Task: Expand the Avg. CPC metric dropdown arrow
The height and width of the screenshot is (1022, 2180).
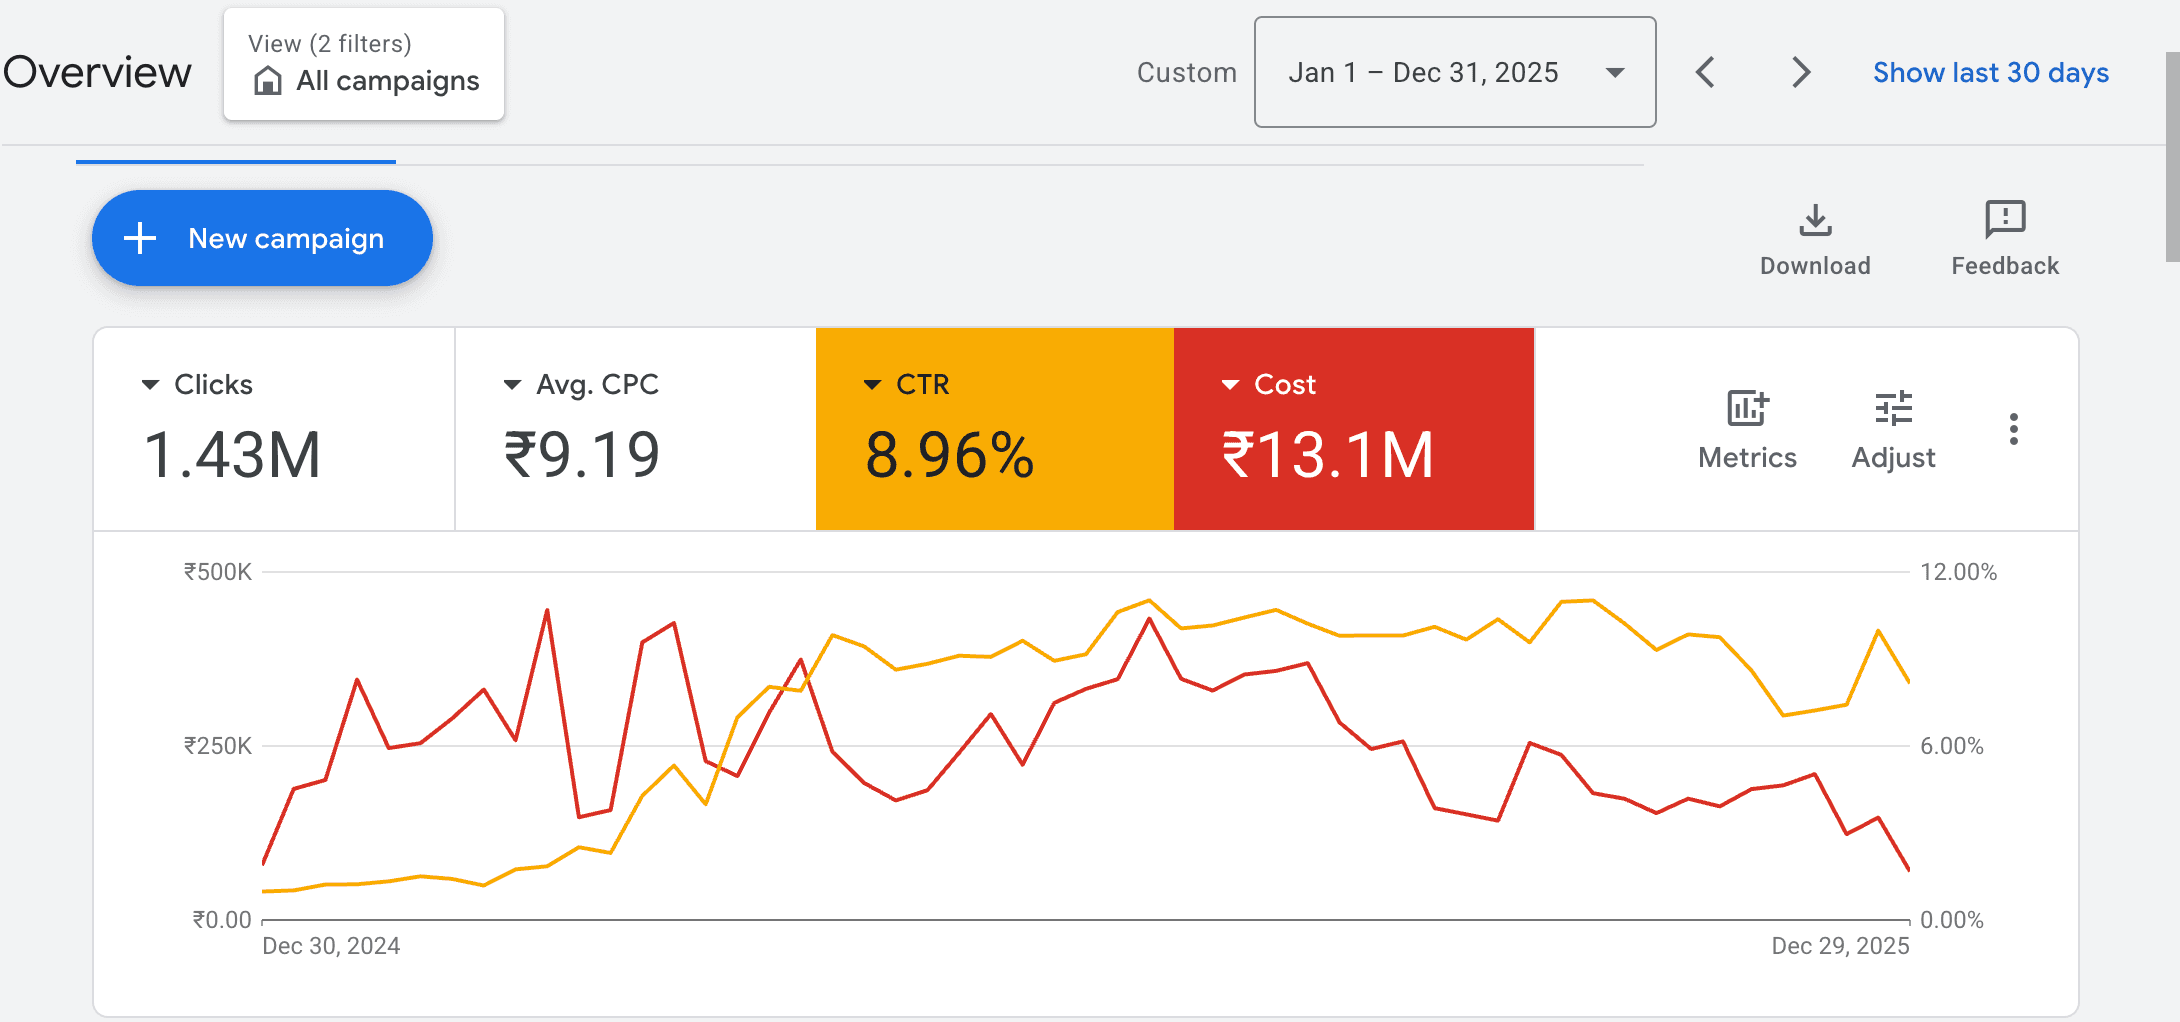Action: click(512, 384)
